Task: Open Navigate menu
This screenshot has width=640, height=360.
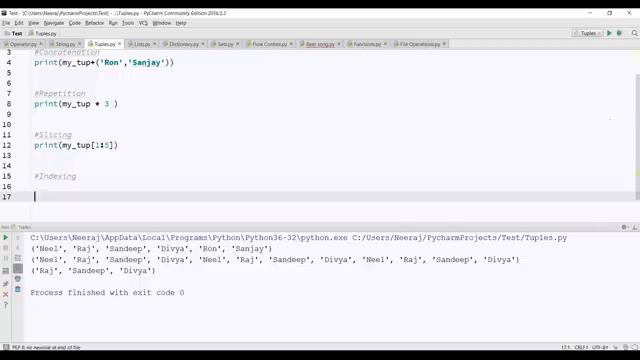Action: point(53,23)
